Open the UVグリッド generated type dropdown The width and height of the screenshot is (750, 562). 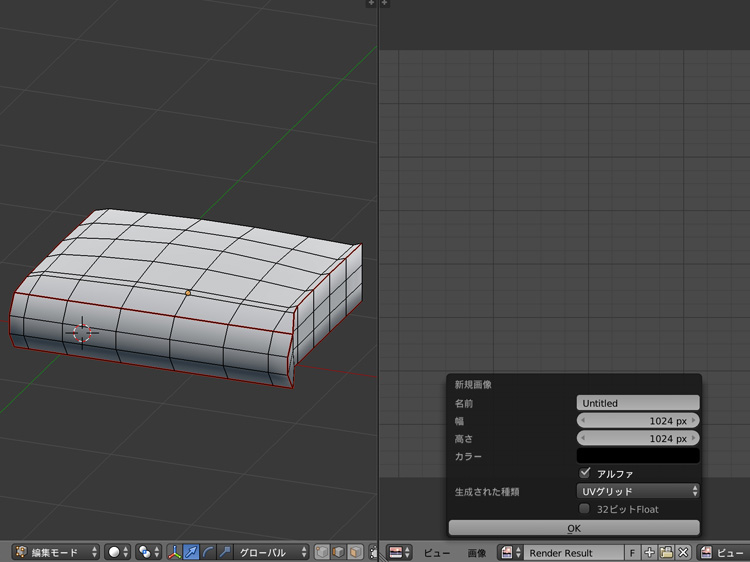[638, 491]
